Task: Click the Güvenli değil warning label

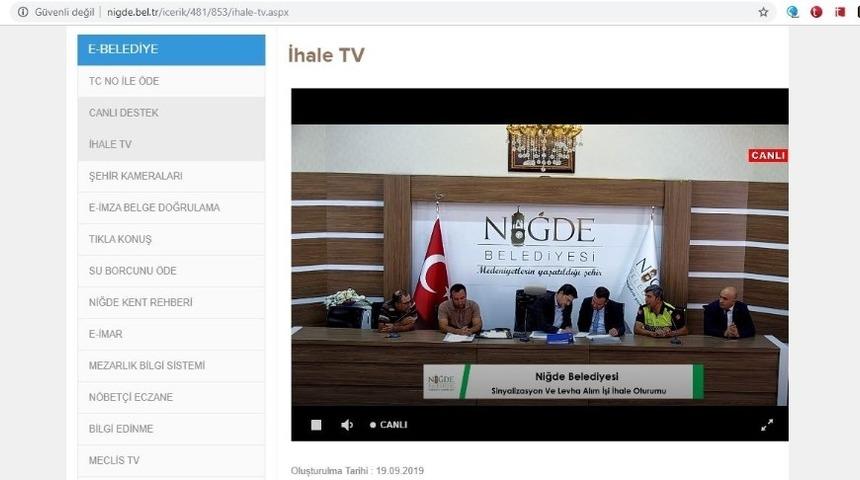Action: 64,12
